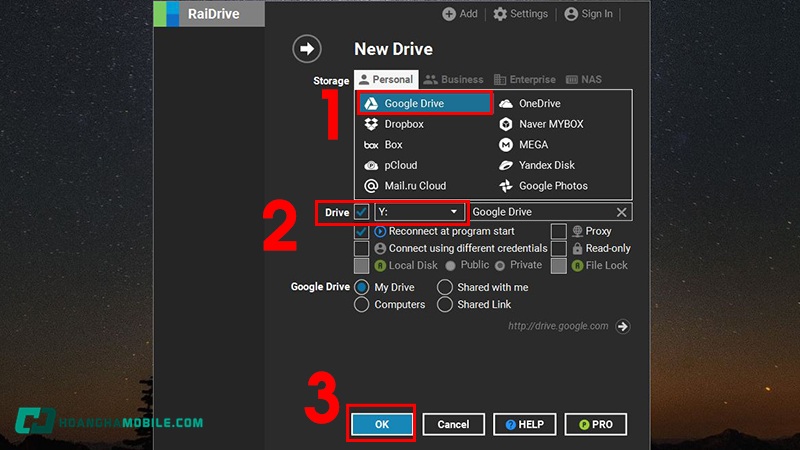Click the back arrow circle icon

pyautogui.click(x=307, y=49)
